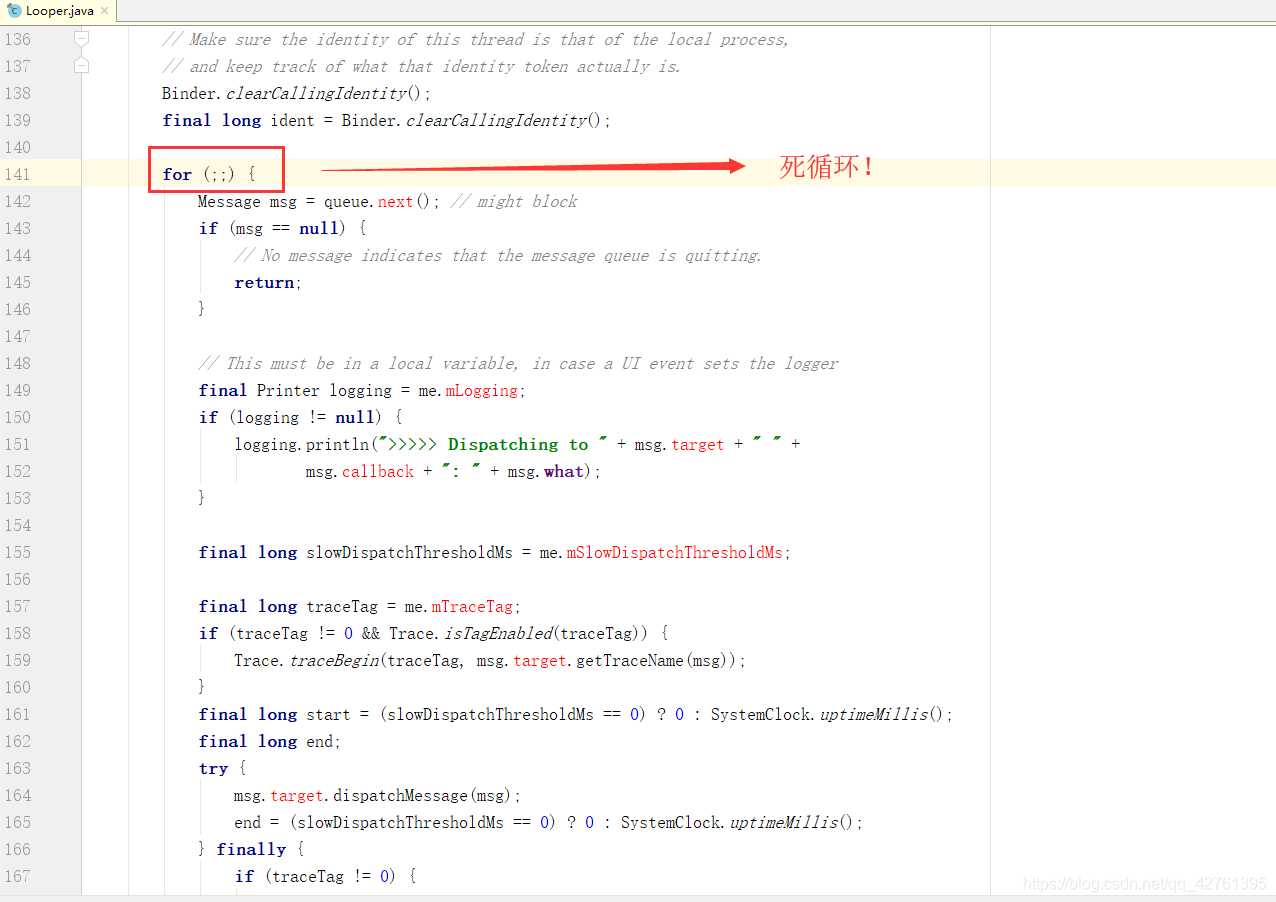
Task: Close the Looper.java tab
Action: pos(105,11)
